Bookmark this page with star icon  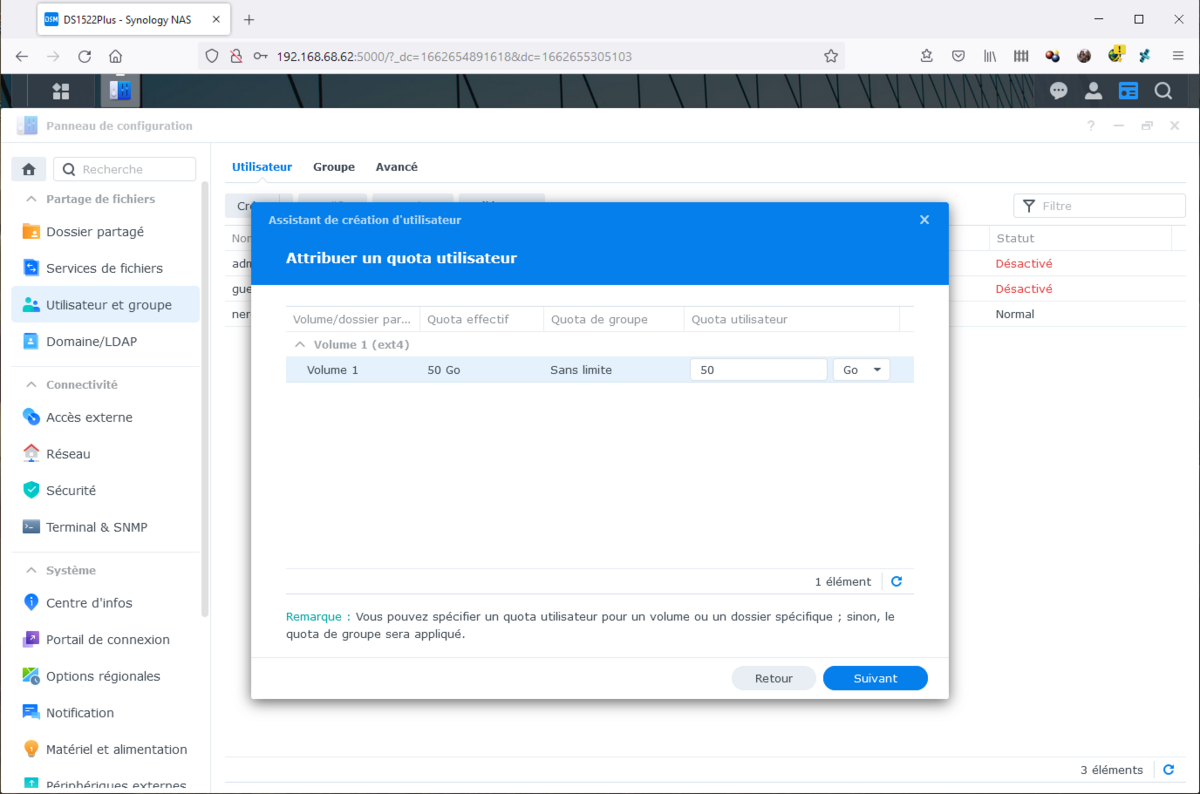831,56
